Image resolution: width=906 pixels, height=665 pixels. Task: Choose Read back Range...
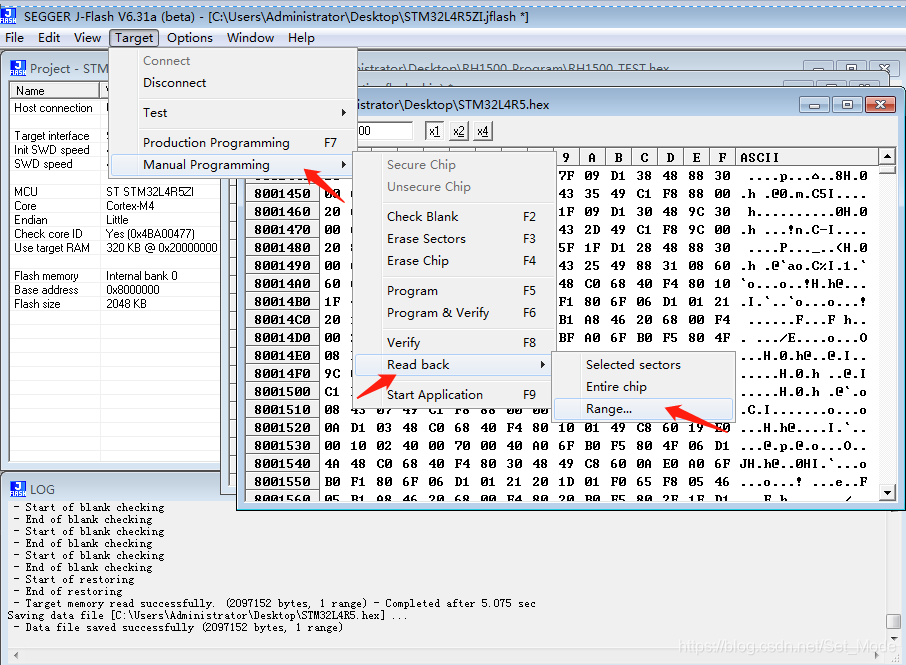[x=643, y=408]
